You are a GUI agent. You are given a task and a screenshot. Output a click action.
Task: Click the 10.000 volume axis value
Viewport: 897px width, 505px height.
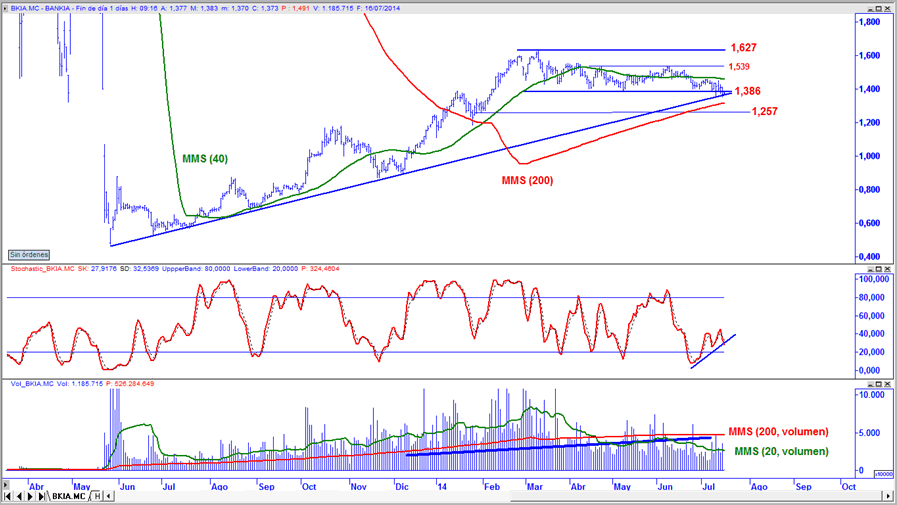[872, 395]
